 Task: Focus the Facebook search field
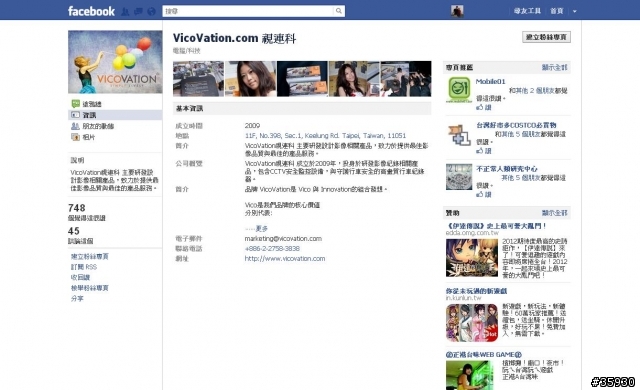point(249,11)
